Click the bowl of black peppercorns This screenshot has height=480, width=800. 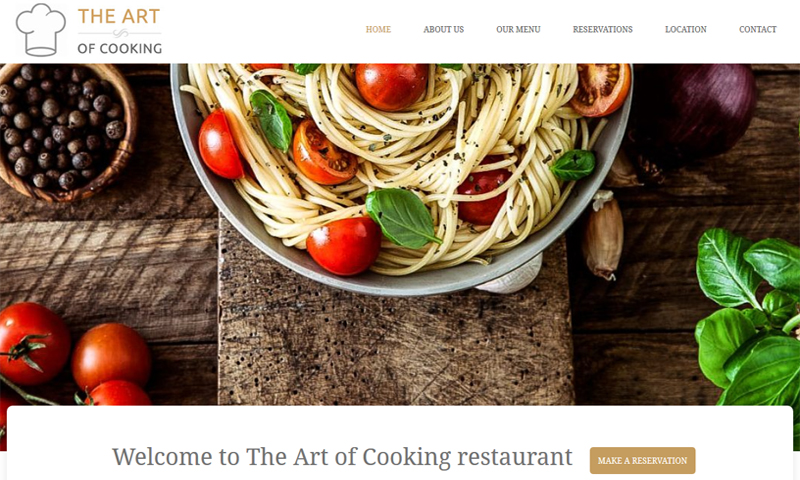(64, 132)
